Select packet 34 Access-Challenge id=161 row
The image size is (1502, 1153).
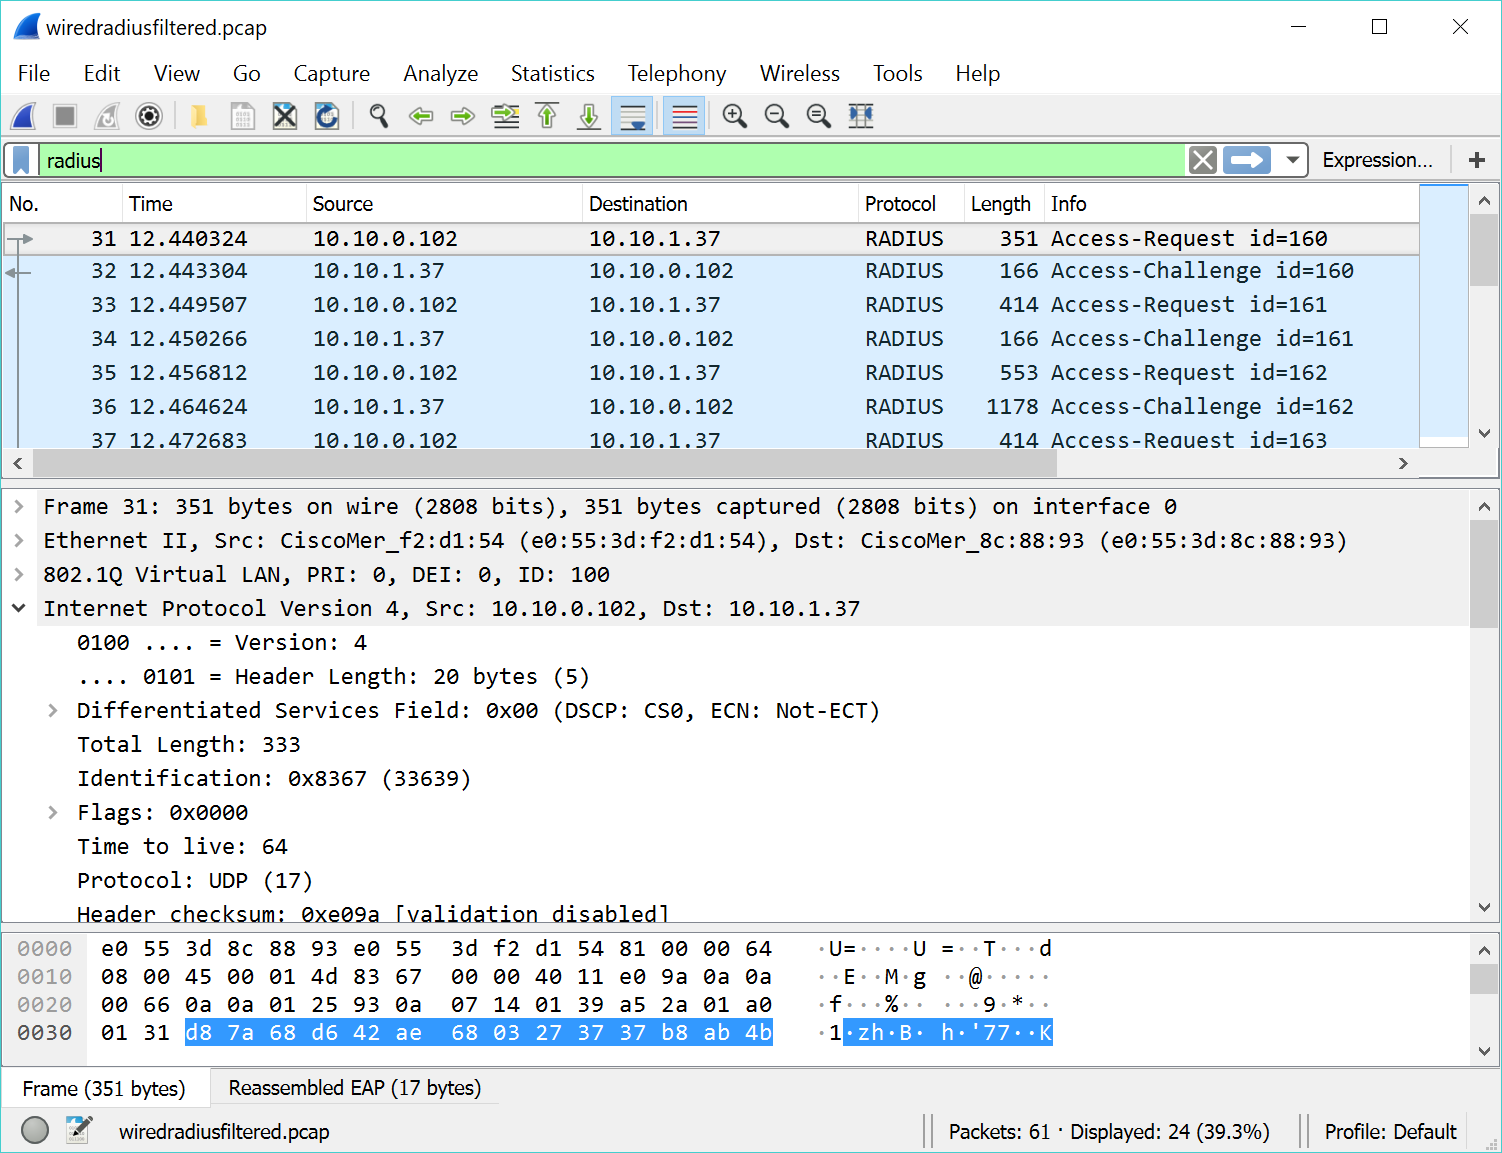[x=700, y=339]
